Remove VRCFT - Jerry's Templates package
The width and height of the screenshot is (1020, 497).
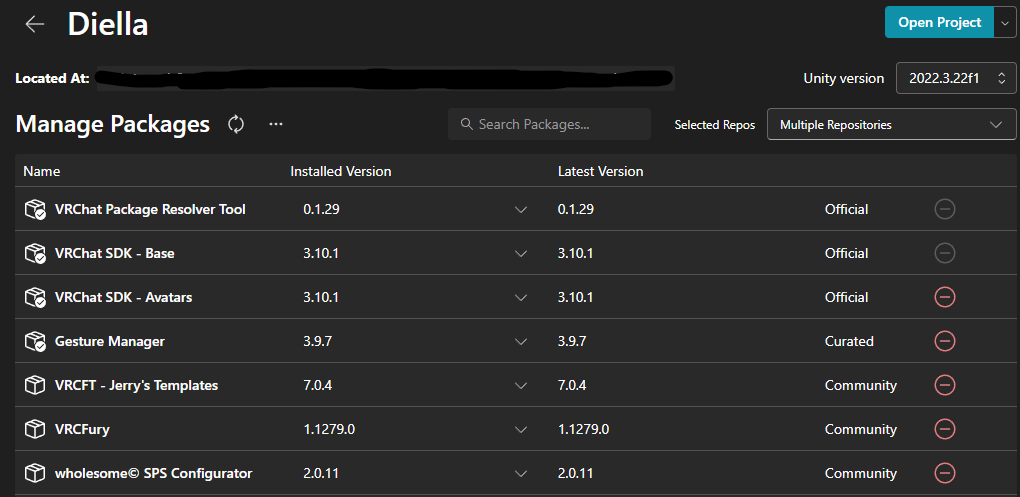944,385
